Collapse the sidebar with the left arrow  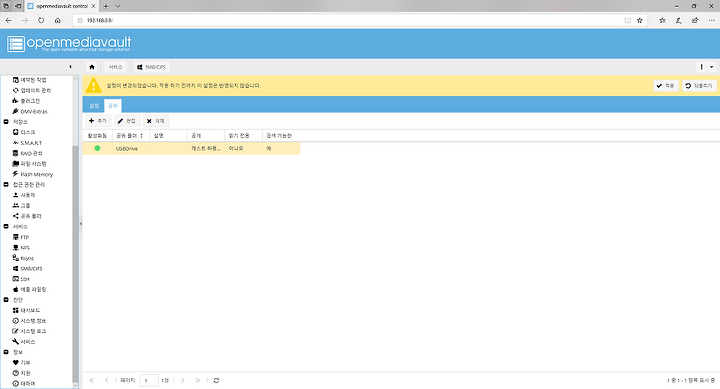pyautogui.click(x=70, y=67)
